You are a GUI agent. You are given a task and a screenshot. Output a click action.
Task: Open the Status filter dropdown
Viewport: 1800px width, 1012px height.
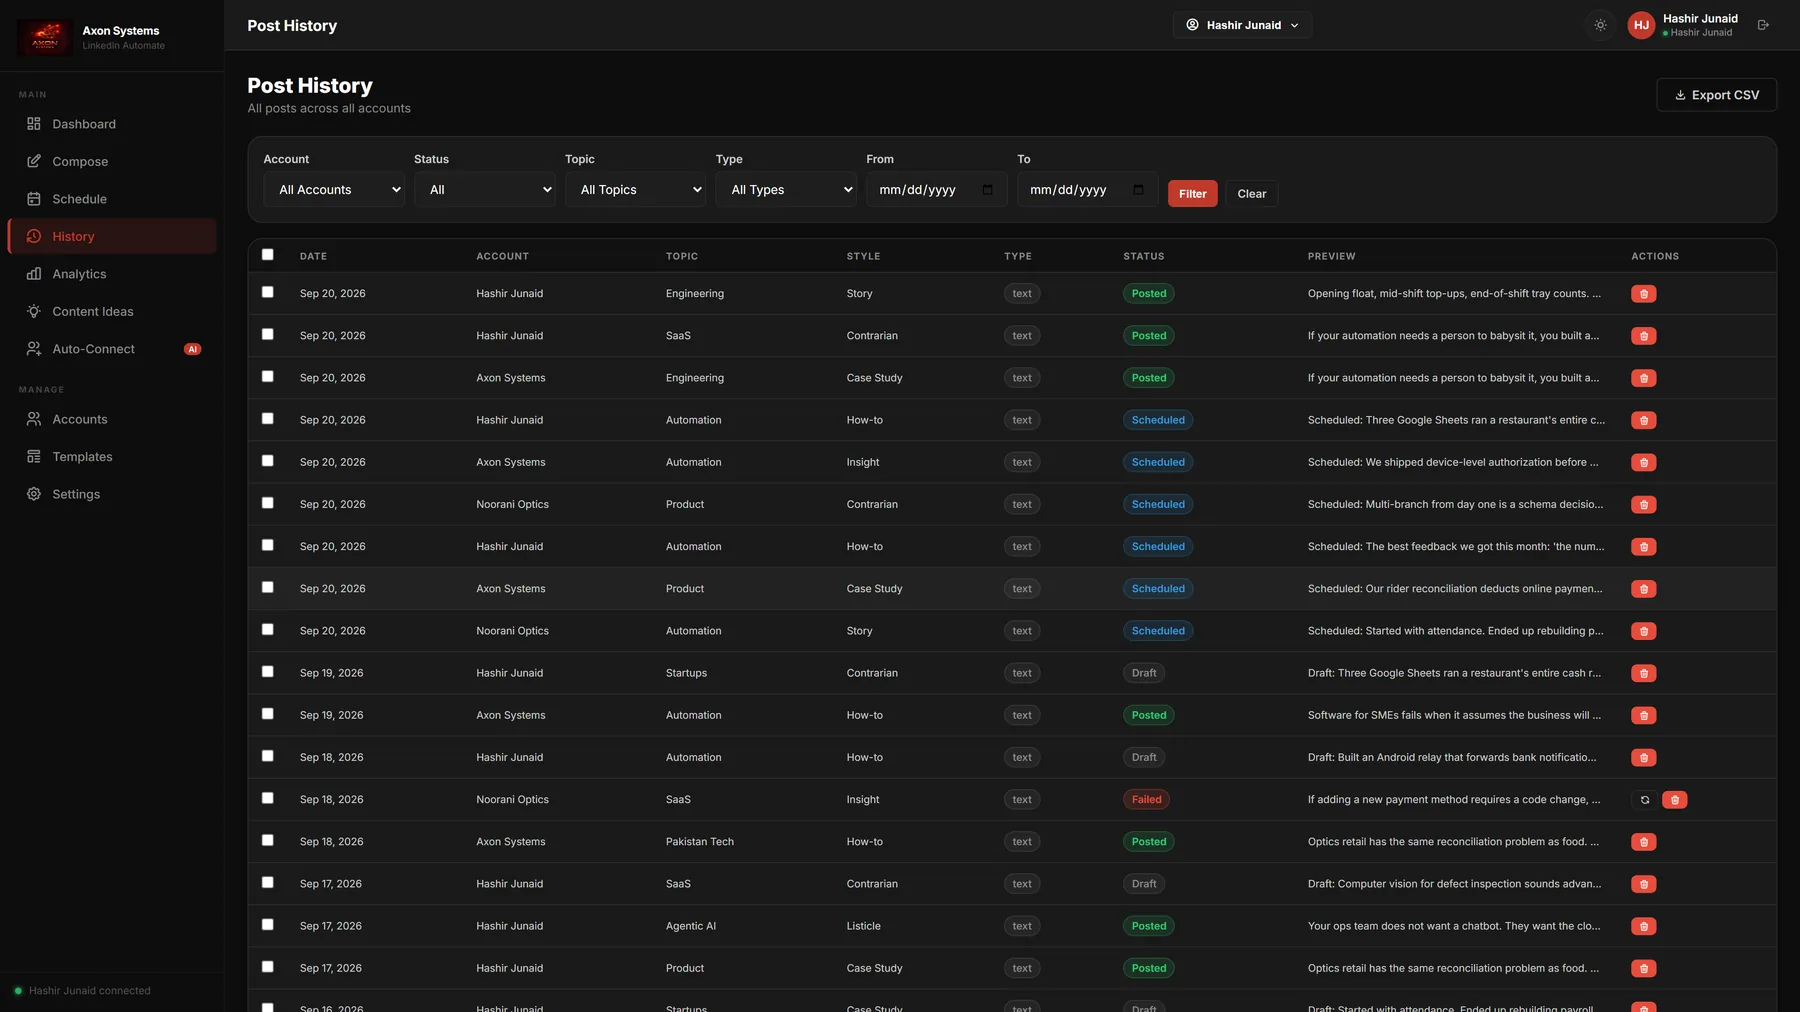point(485,190)
